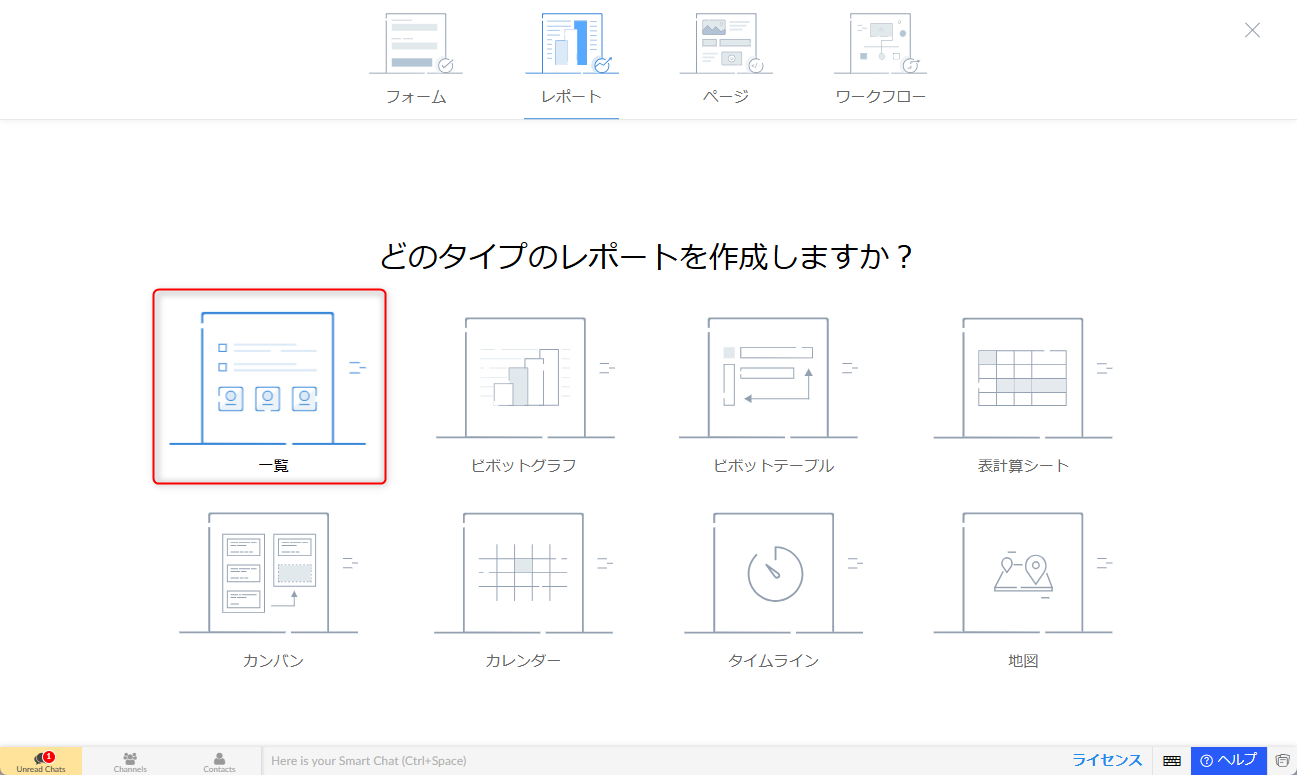Screen dimensions: 1297x775
Task: Go to the ワークフロー tab
Action: 880,60
